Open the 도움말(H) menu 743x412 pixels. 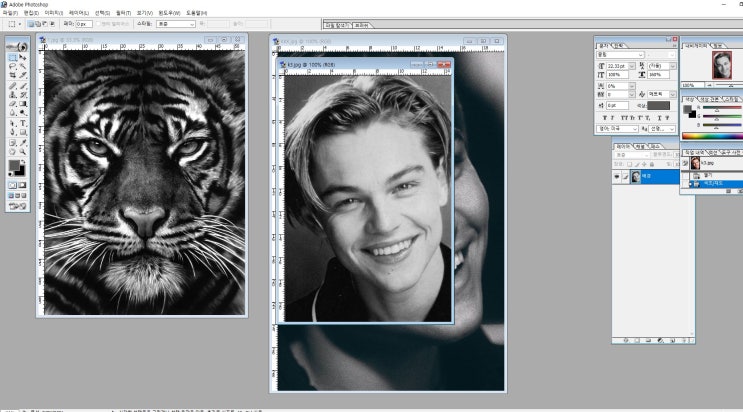point(196,13)
